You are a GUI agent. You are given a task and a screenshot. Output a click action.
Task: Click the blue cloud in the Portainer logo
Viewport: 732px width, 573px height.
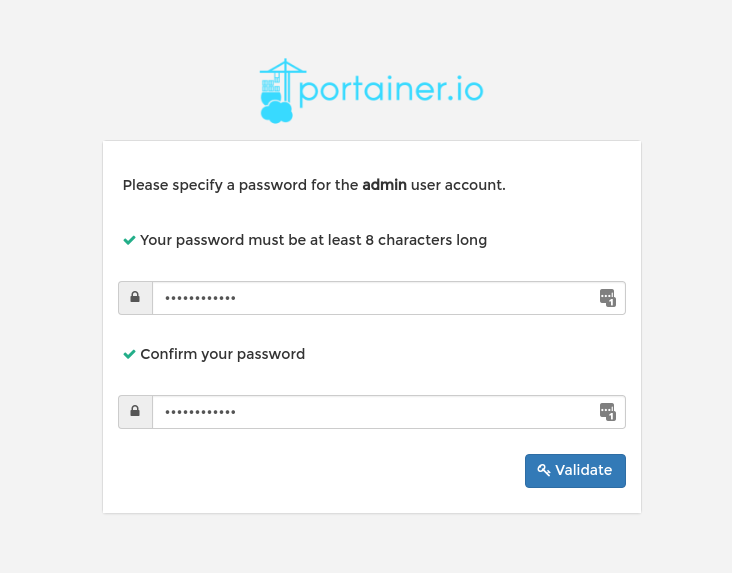pos(276,112)
